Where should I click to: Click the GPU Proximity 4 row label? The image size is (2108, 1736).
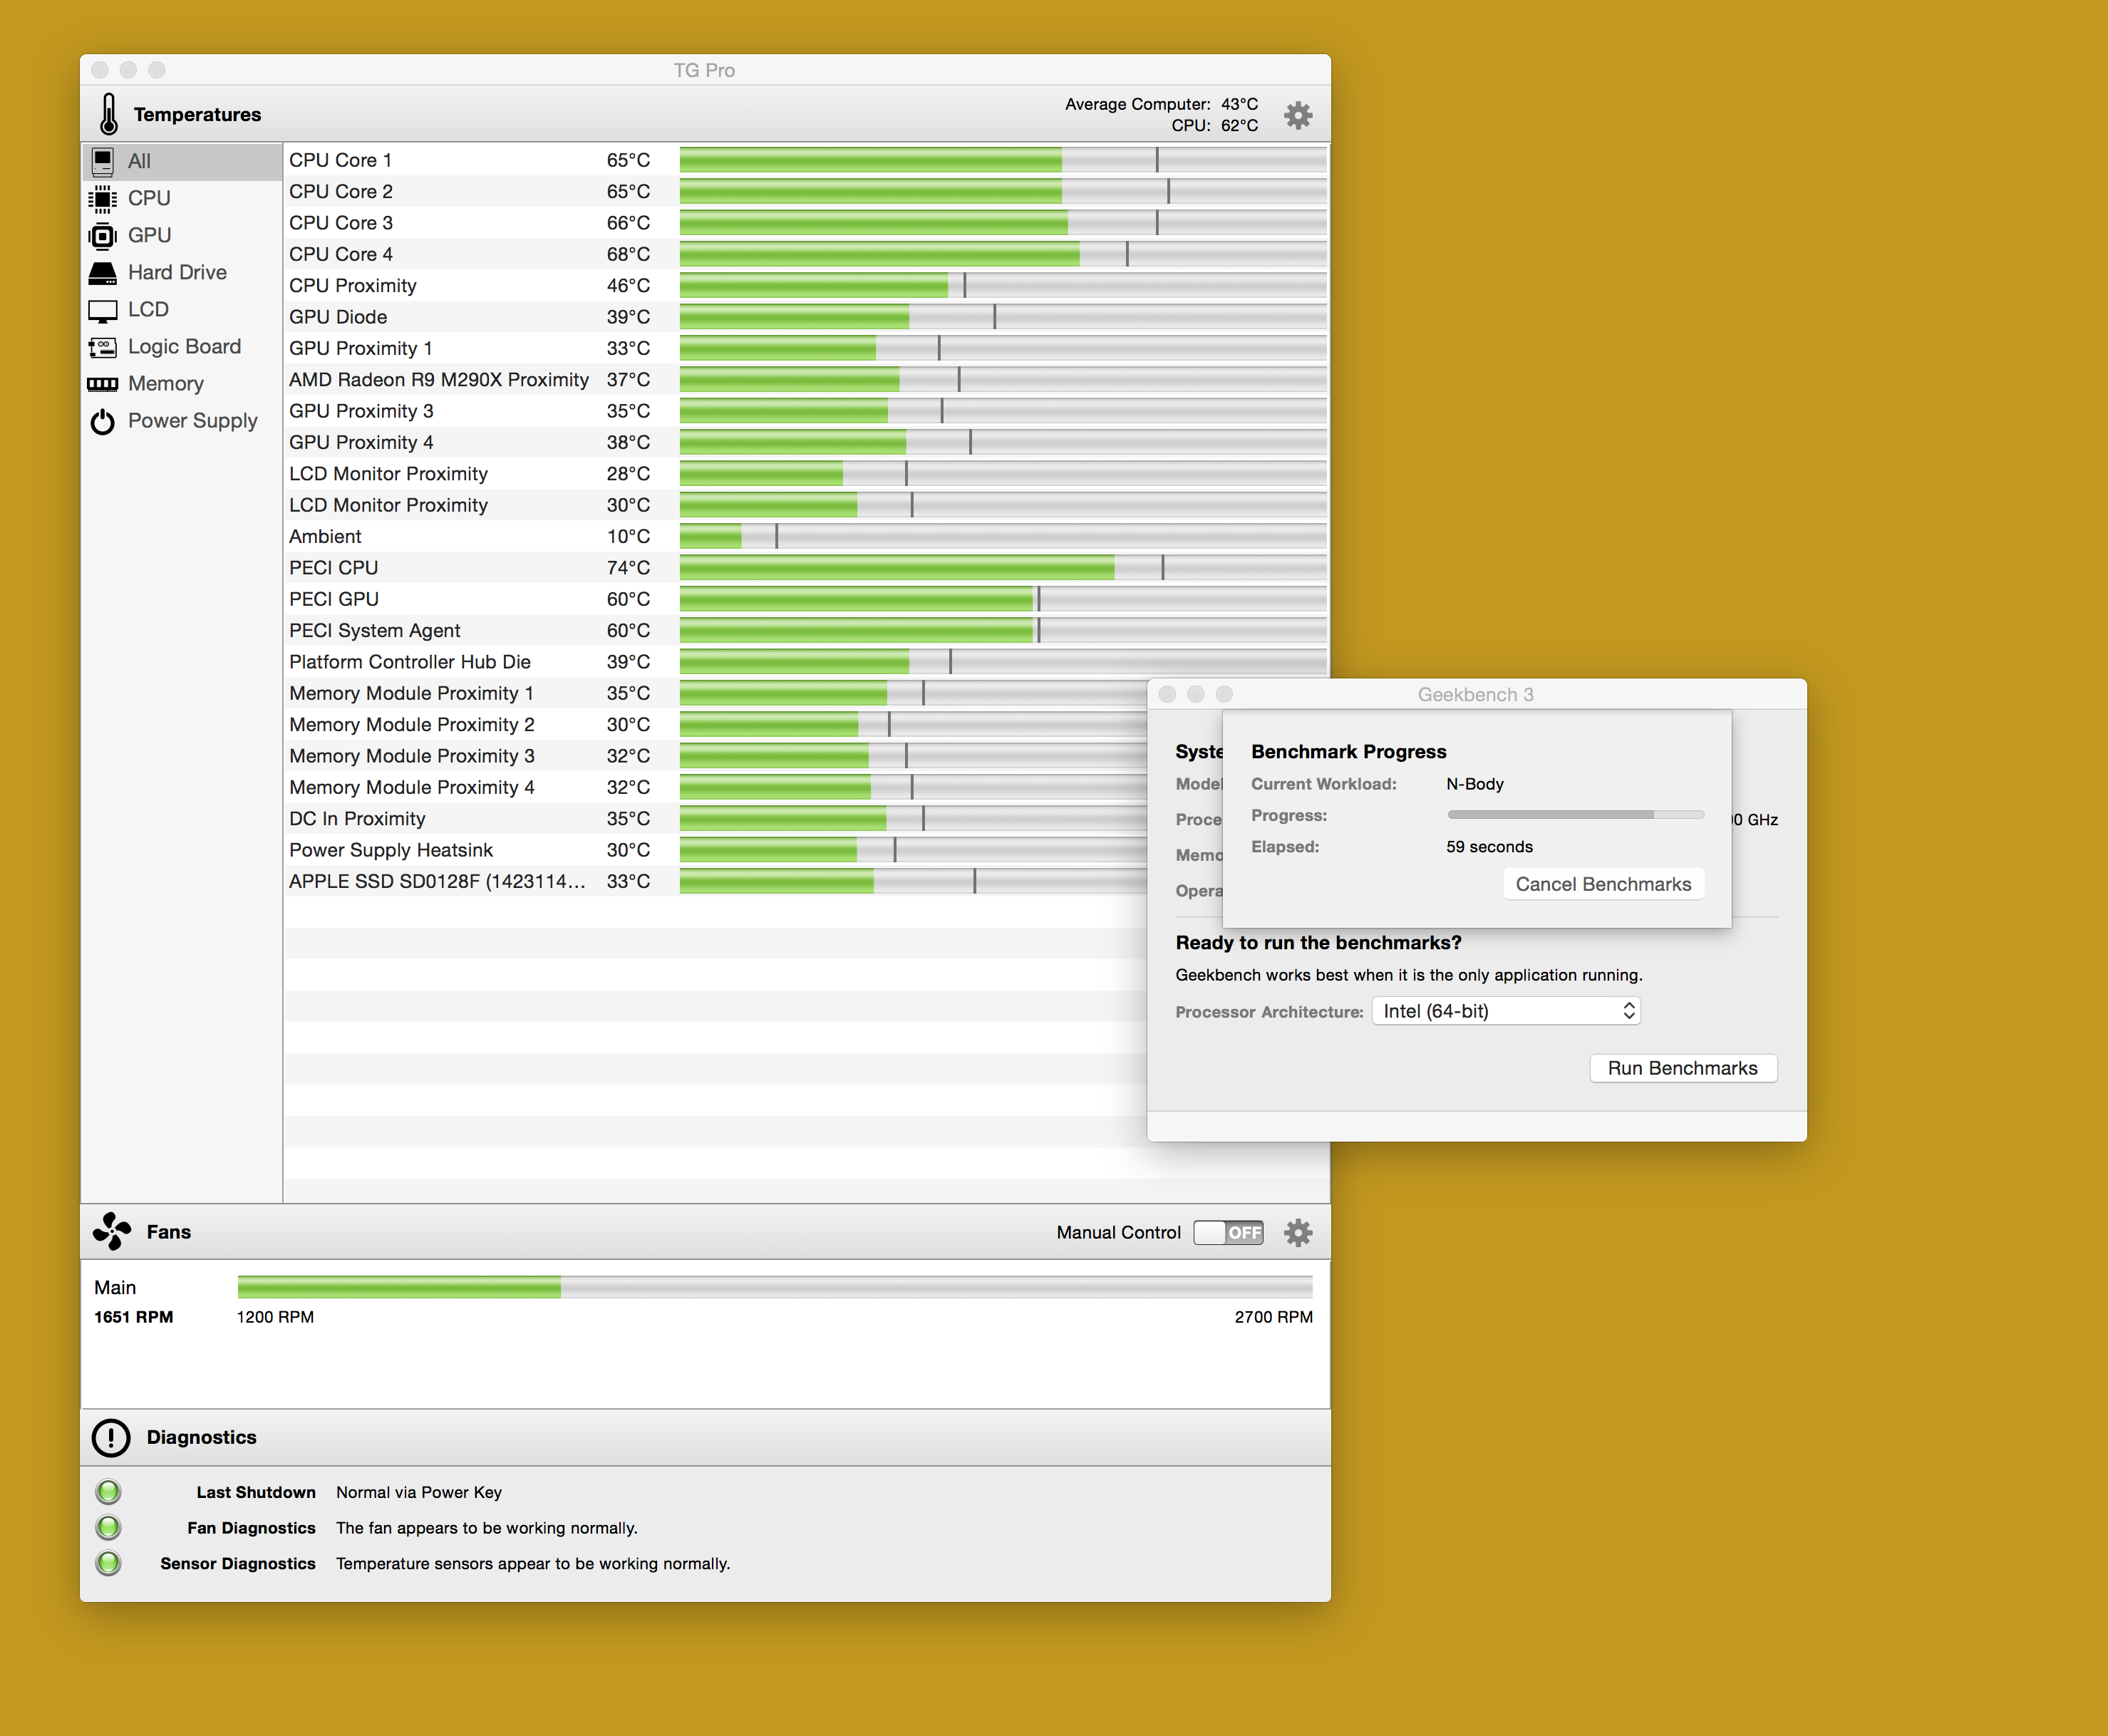[361, 442]
